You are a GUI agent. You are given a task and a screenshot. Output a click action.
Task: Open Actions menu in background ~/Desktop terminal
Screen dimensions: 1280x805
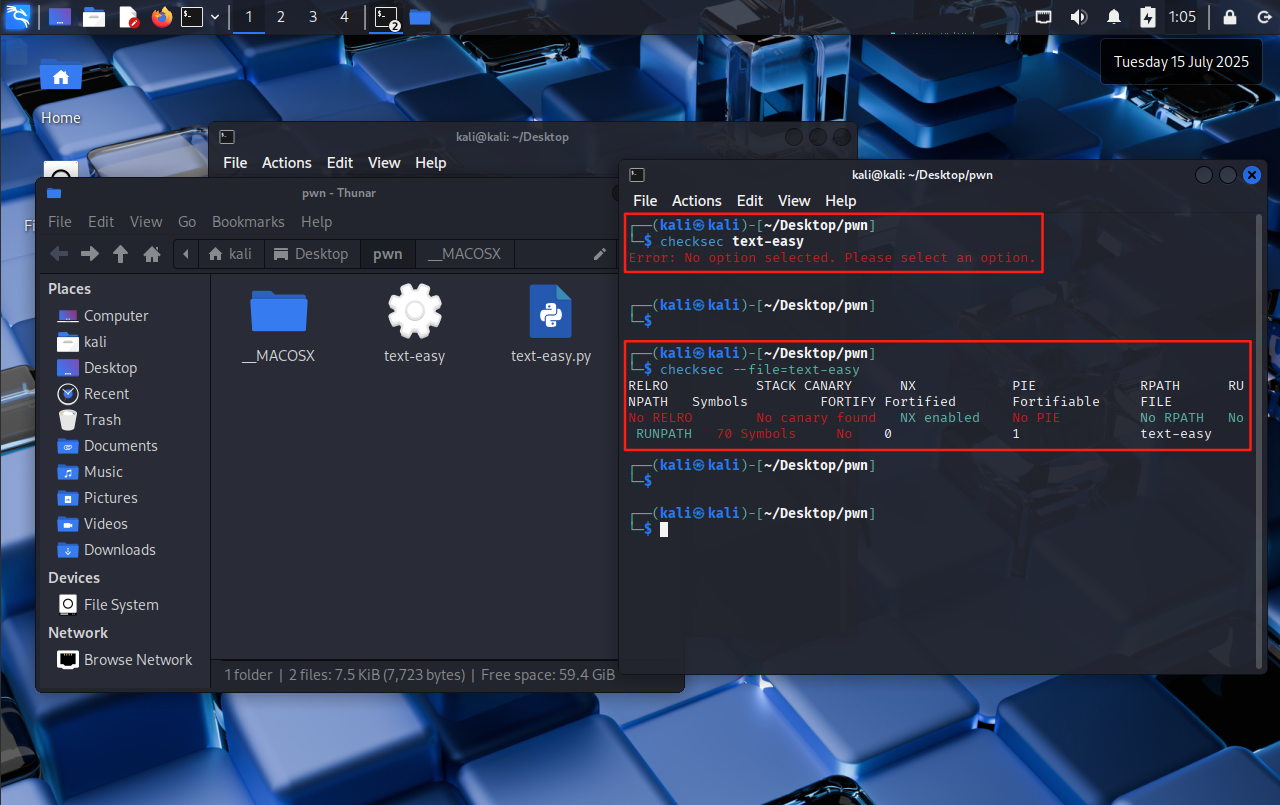pos(286,163)
